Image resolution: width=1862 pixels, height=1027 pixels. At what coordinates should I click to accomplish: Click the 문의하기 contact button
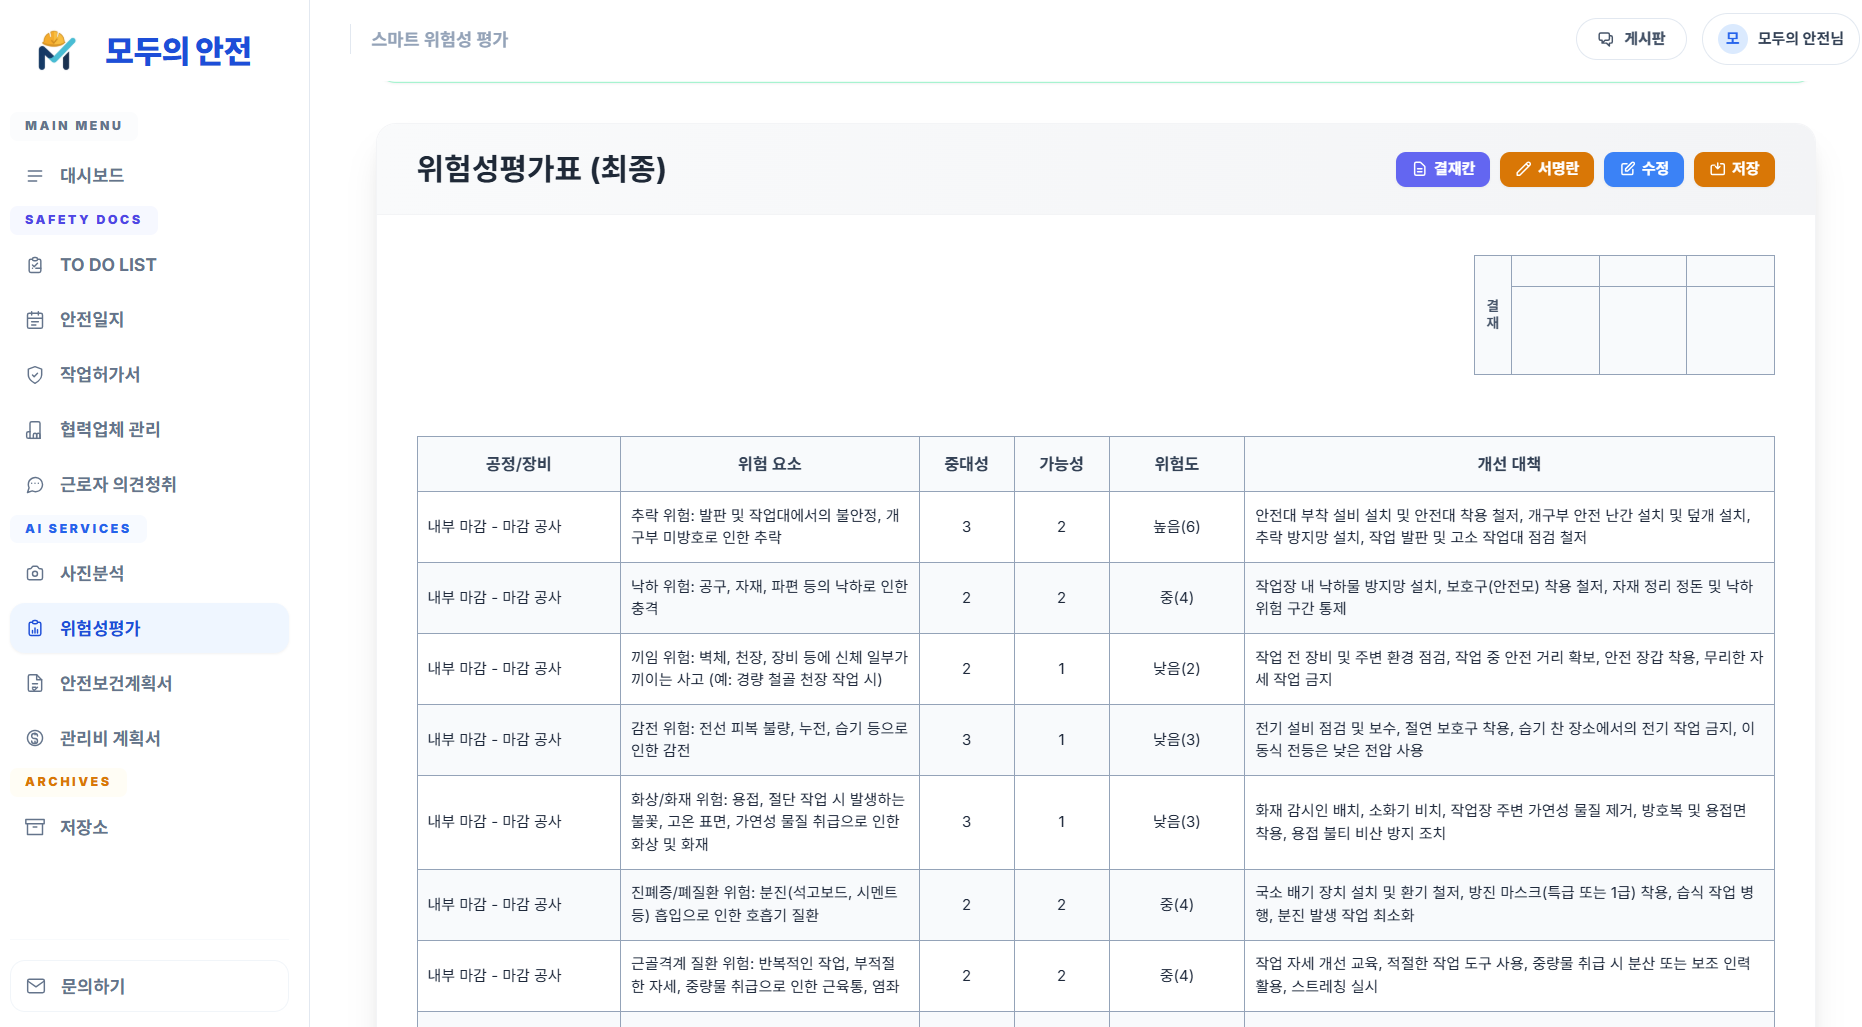click(149, 986)
